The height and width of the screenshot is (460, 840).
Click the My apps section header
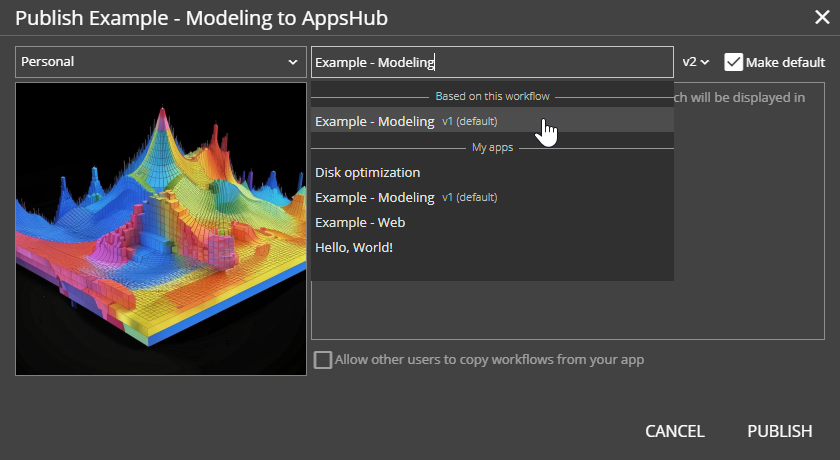coord(492,147)
